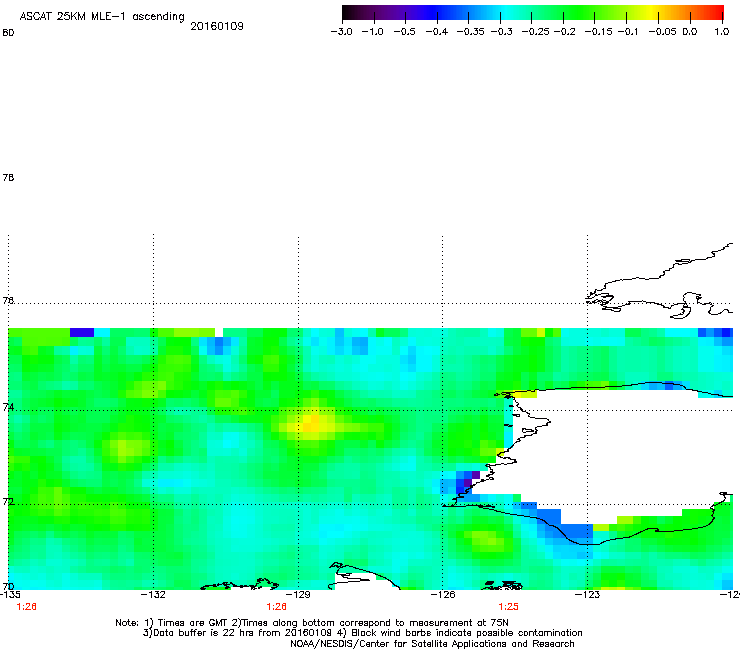Click the color bar label -0.3
The height and width of the screenshot is (650, 740).
pos(502,32)
